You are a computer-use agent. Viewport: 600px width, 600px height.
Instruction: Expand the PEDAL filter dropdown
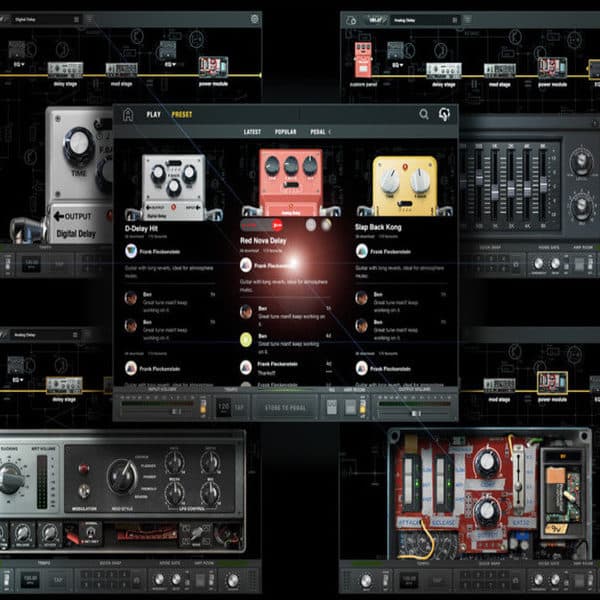click(x=320, y=132)
